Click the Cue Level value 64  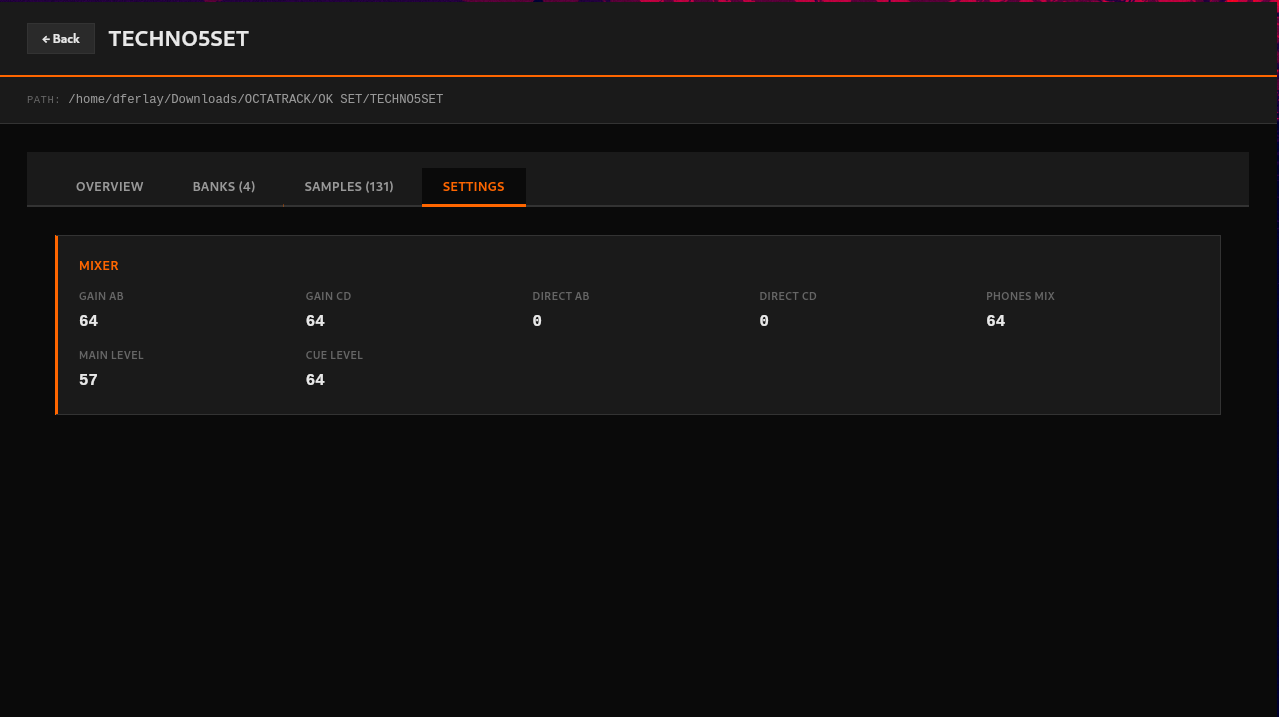315,380
